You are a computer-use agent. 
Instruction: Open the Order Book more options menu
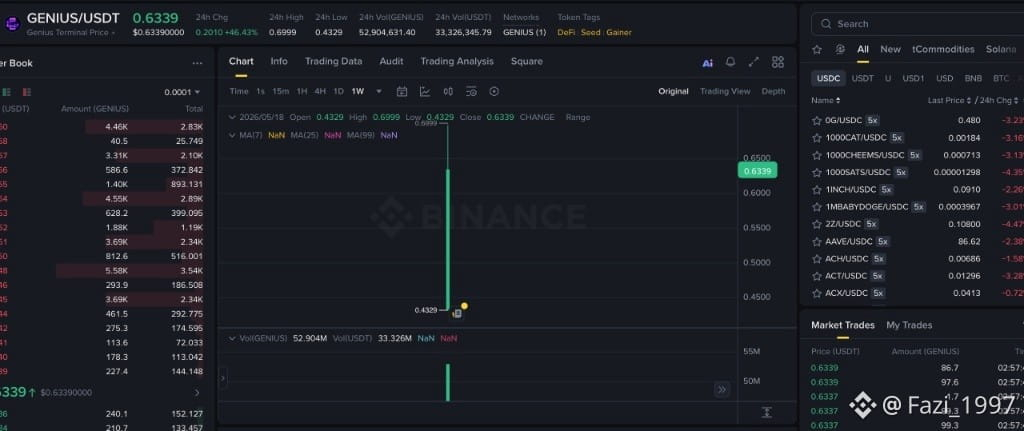pyautogui.click(x=197, y=63)
